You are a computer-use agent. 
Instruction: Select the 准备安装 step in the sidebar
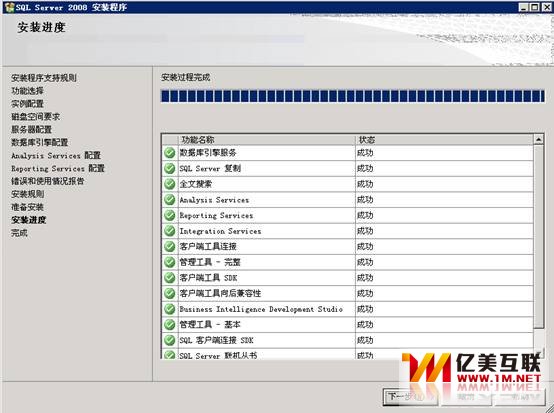(27, 207)
